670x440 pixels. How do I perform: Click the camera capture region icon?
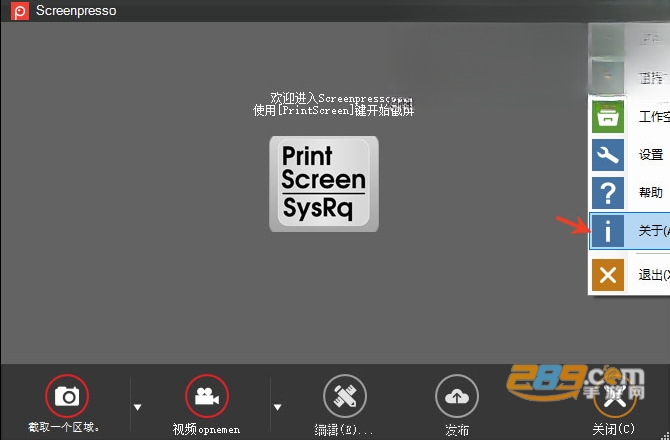pyautogui.click(x=67, y=396)
